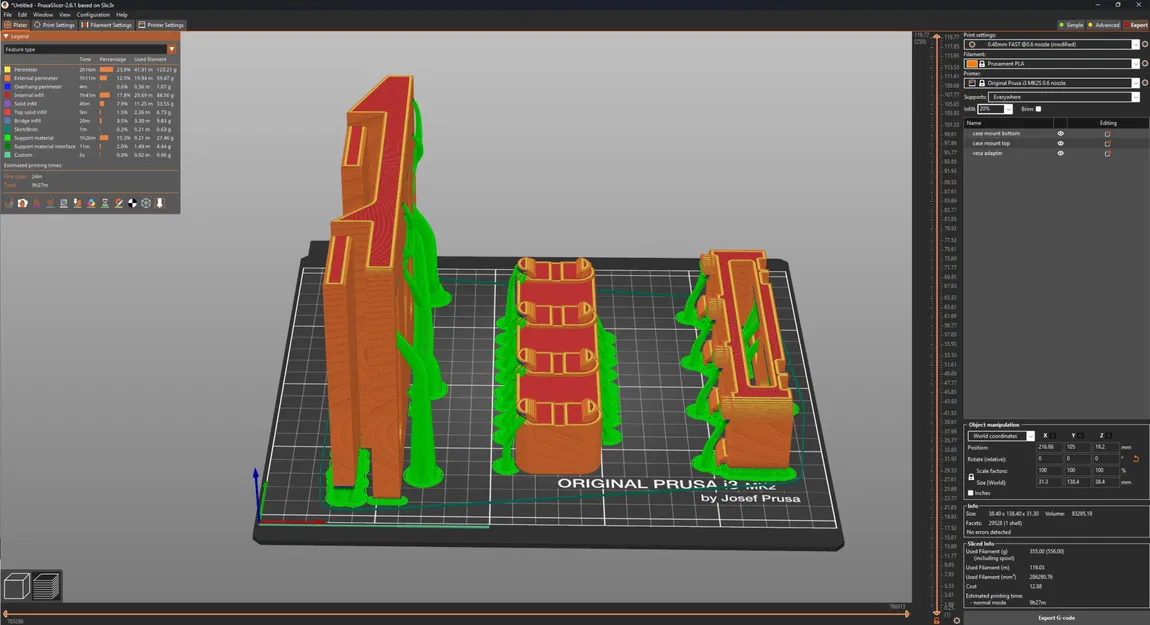Toggle custom G-code icon in legend
The width and height of the screenshot is (1150, 625).
119,203
